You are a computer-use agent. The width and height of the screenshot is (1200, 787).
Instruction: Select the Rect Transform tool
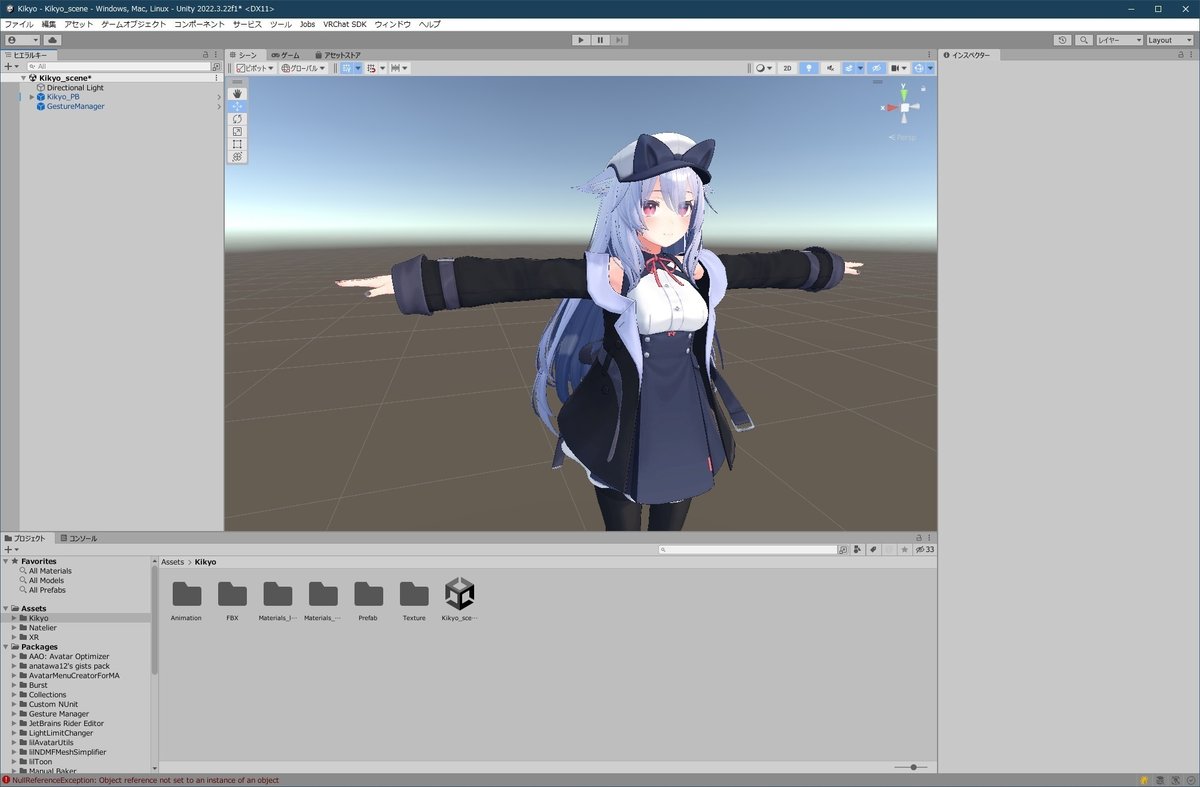[237, 143]
